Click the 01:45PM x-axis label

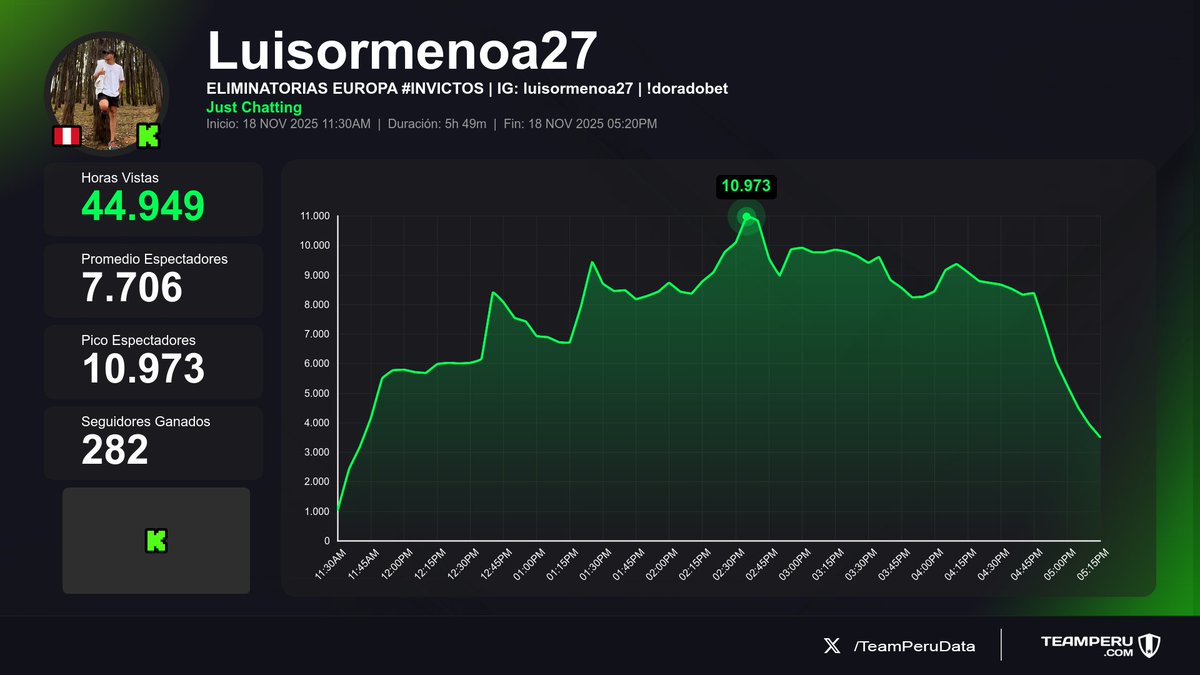click(630, 563)
